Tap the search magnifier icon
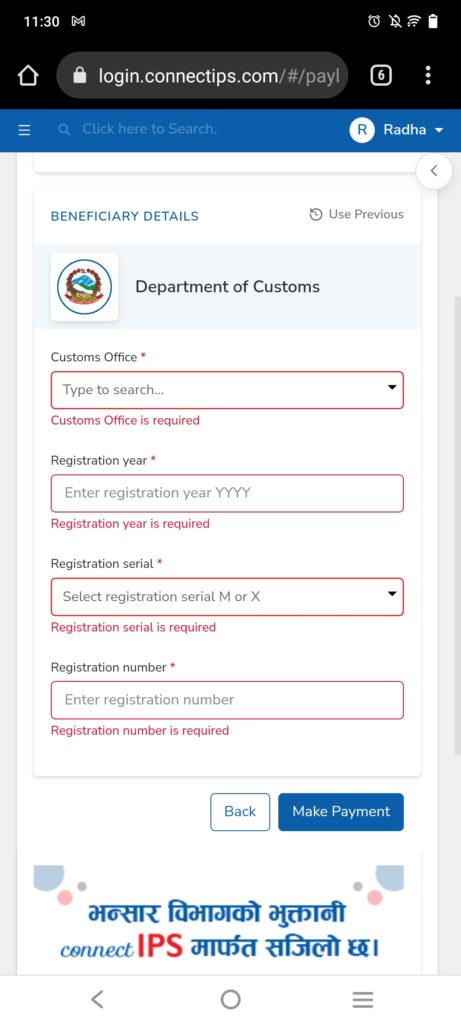Screen dimensions: 461x1024 [63, 130]
